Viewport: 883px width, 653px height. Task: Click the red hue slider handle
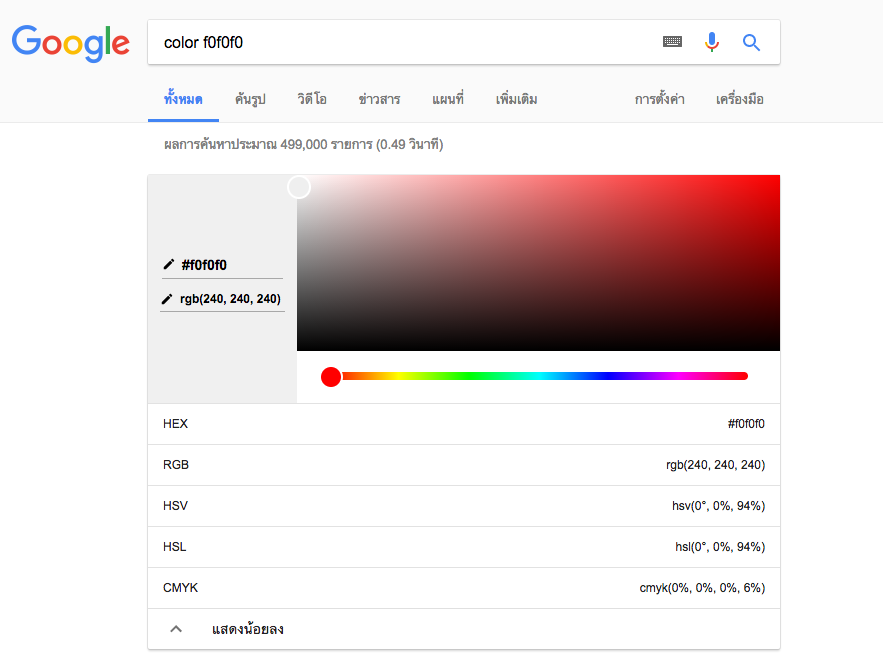331,377
